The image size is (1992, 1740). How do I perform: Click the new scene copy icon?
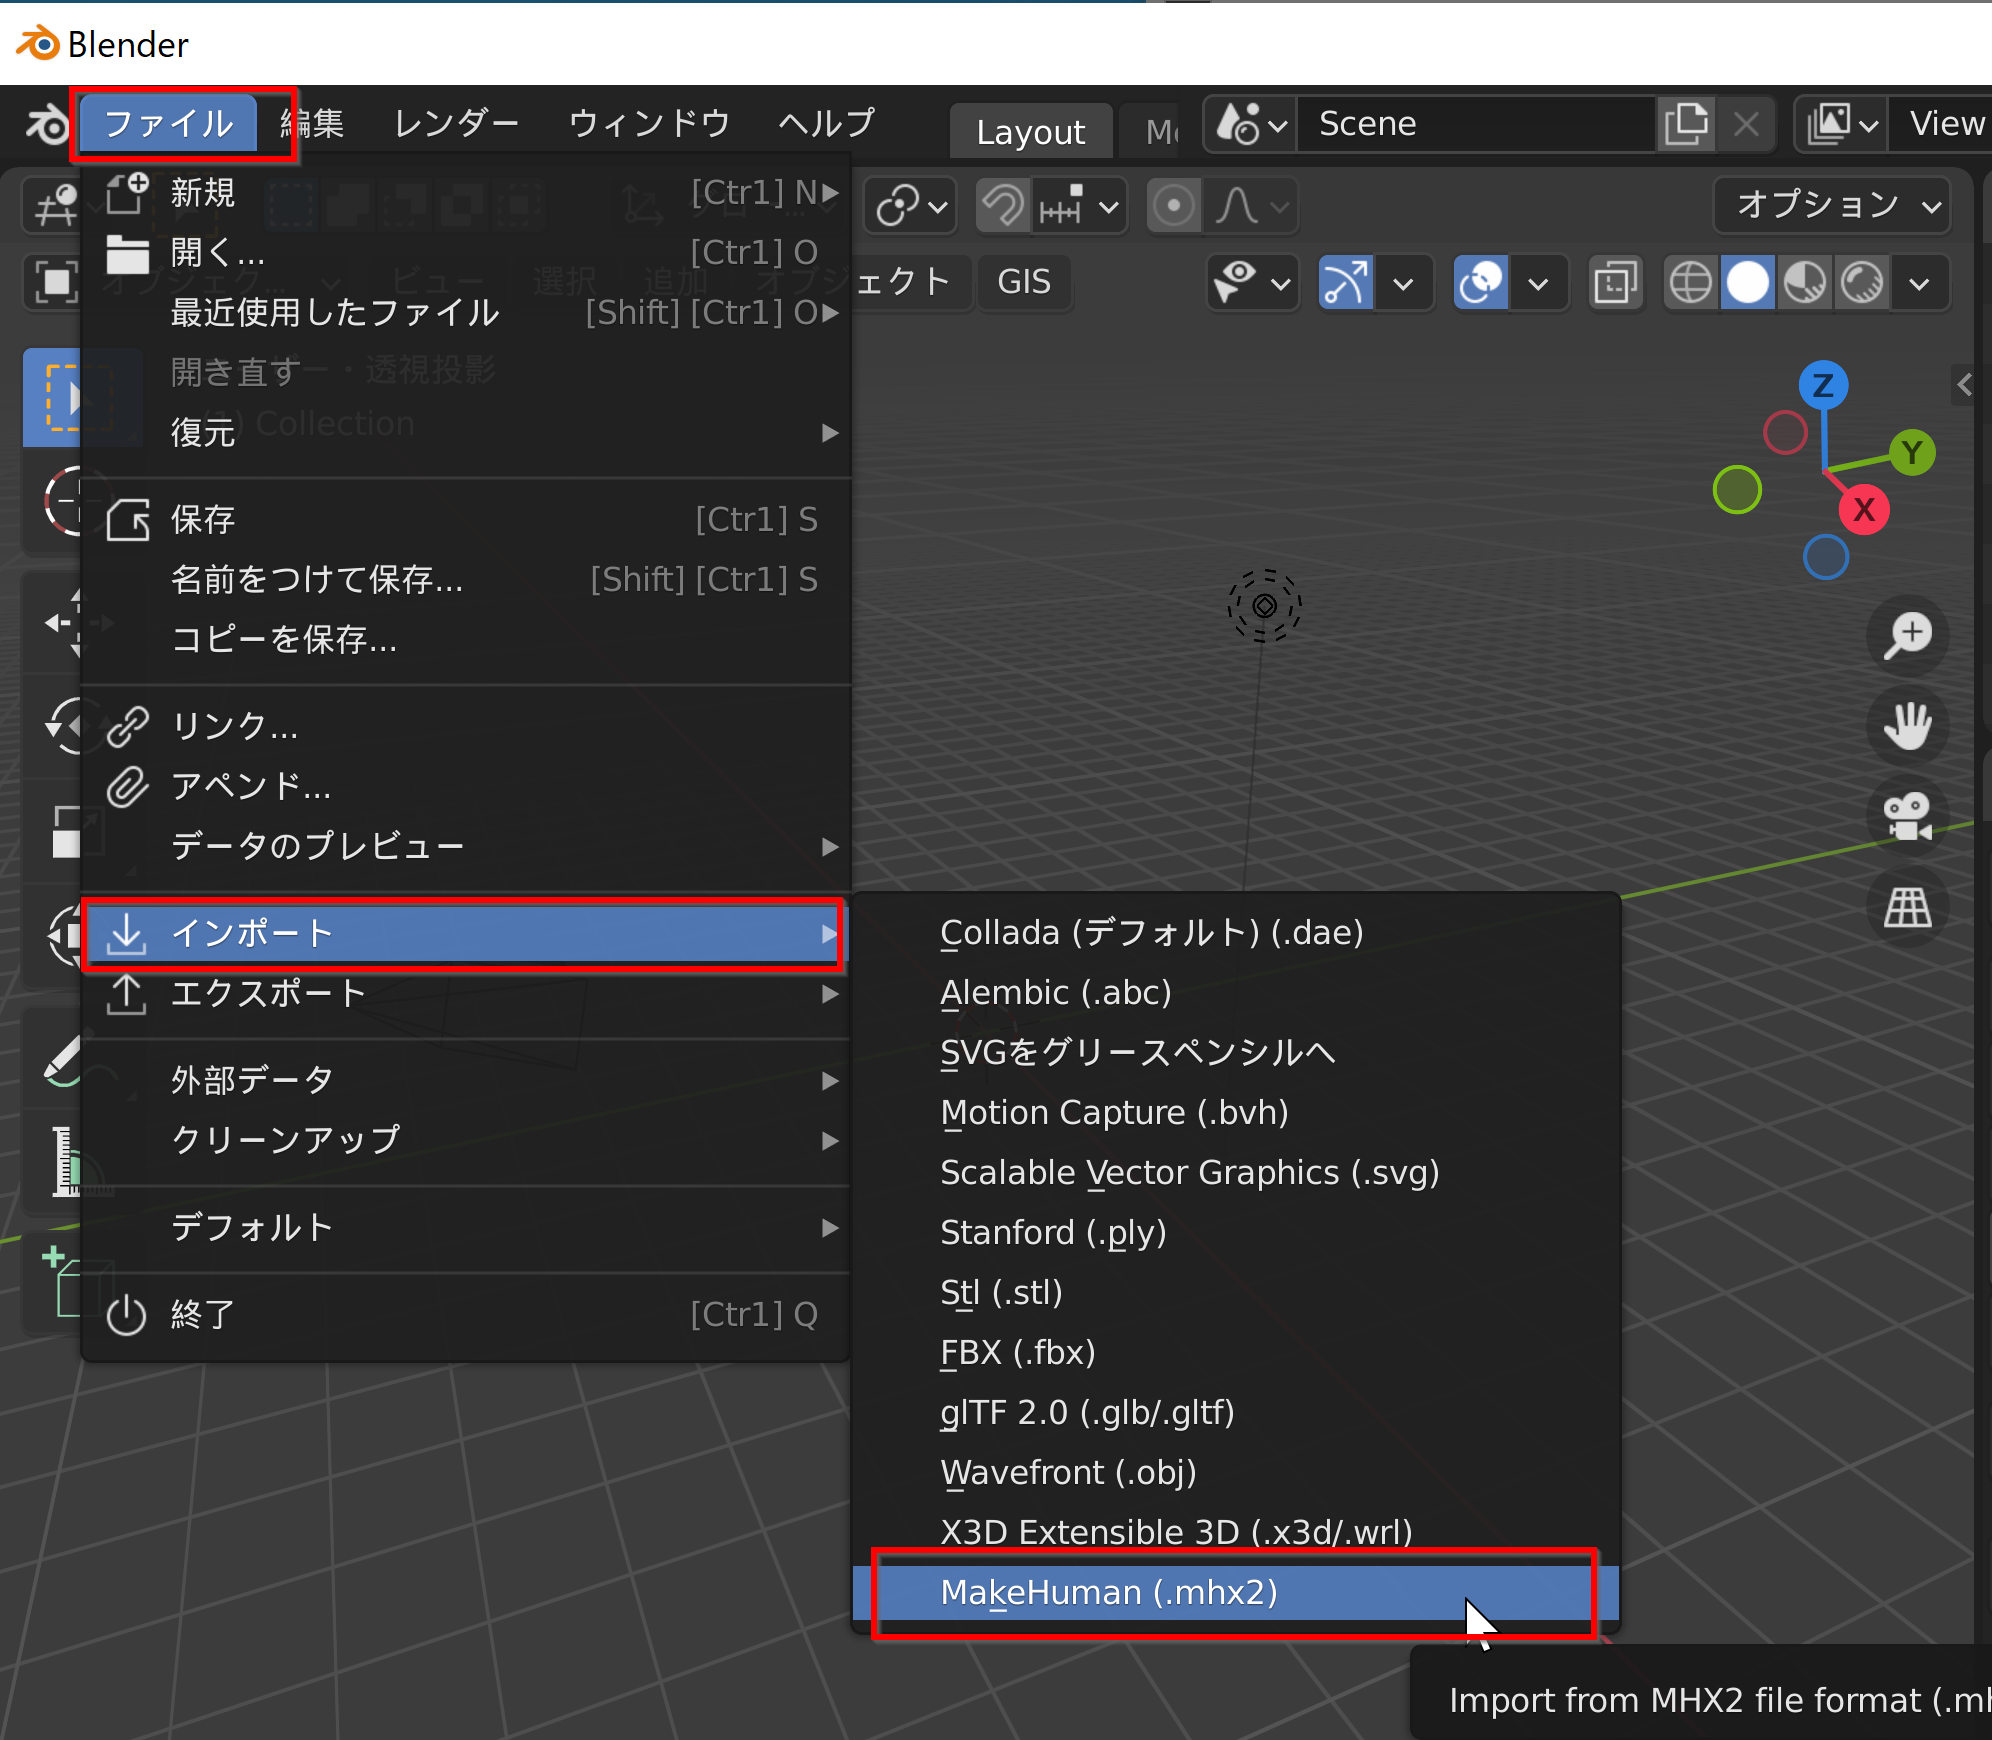[1687, 124]
